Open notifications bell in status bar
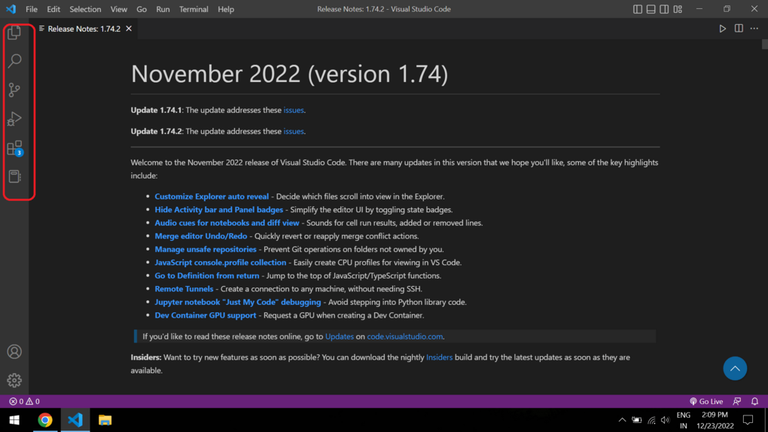 (755, 401)
